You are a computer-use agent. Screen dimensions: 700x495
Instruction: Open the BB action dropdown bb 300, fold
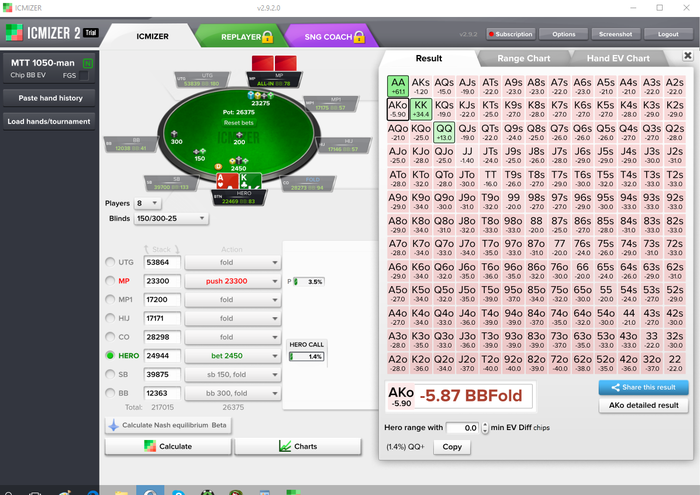(x=233, y=393)
